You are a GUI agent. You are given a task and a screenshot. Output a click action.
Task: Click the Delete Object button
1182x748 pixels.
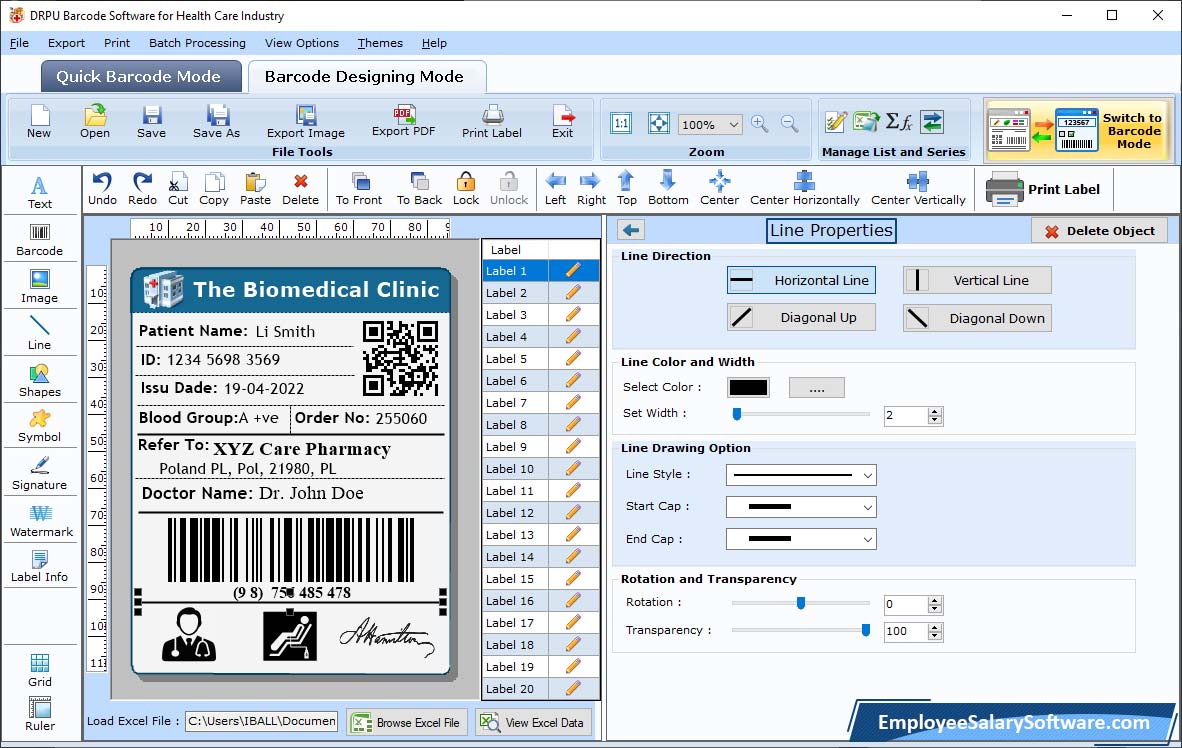(x=1099, y=231)
